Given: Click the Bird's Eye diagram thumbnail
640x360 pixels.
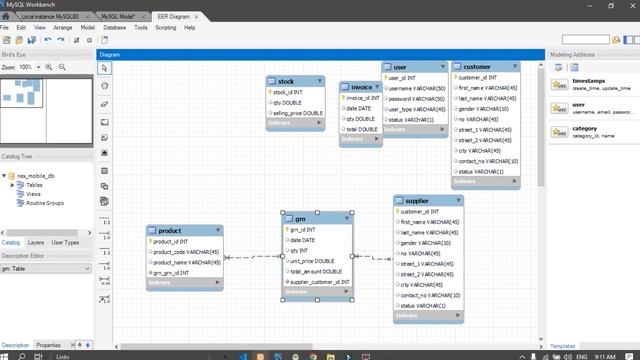Looking at the screenshot, I should tap(46, 110).
